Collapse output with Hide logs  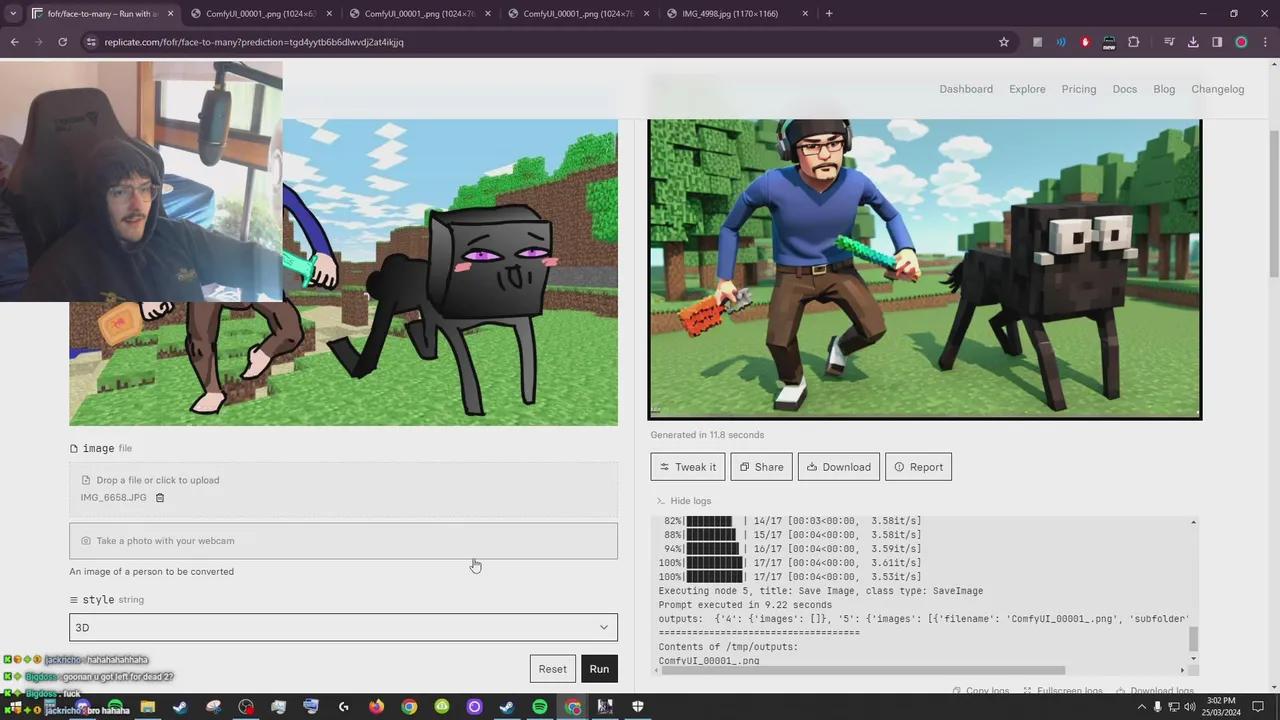point(684,501)
